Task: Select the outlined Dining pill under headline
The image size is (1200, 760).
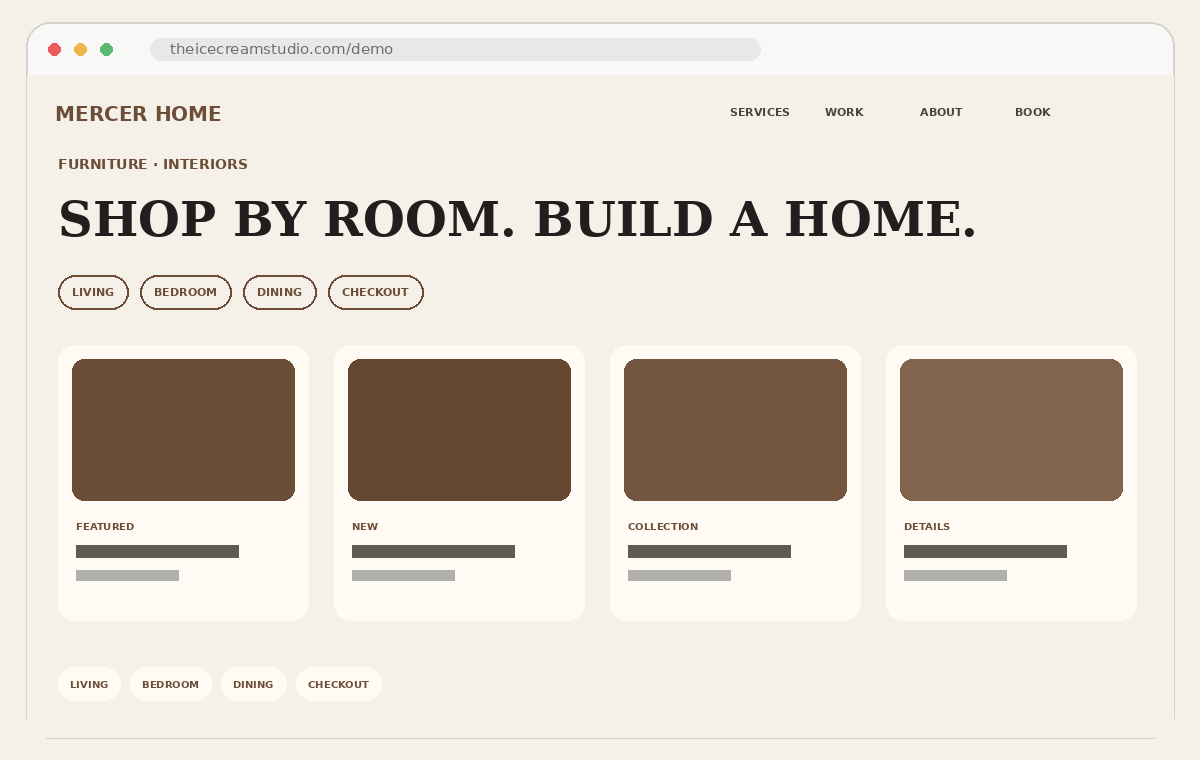Action: (x=280, y=293)
